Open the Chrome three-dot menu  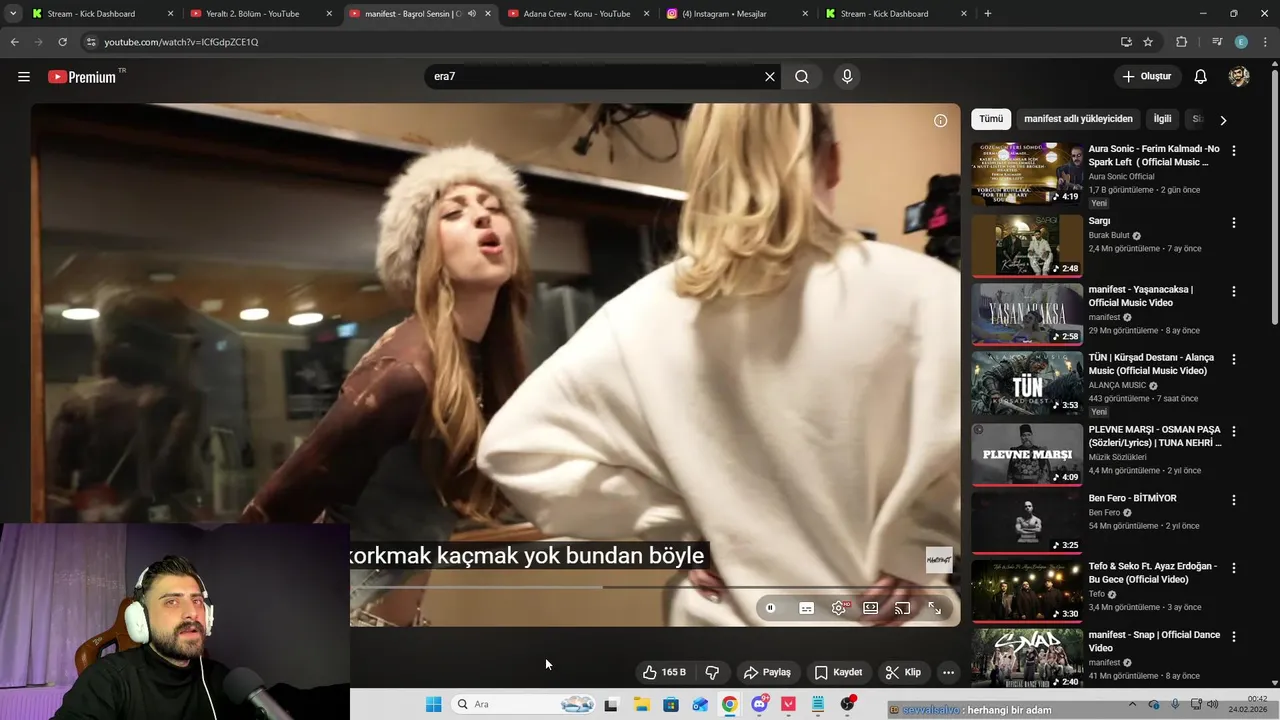pyautogui.click(x=1265, y=42)
